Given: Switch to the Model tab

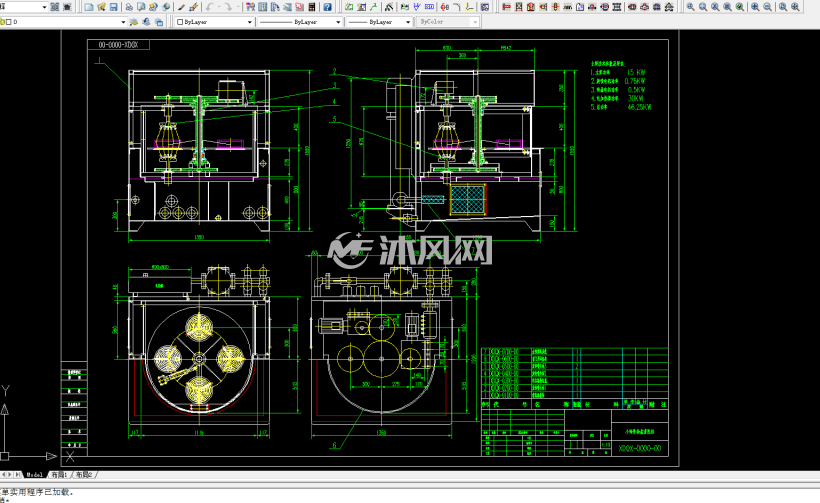Looking at the screenshot, I should point(35,475).
